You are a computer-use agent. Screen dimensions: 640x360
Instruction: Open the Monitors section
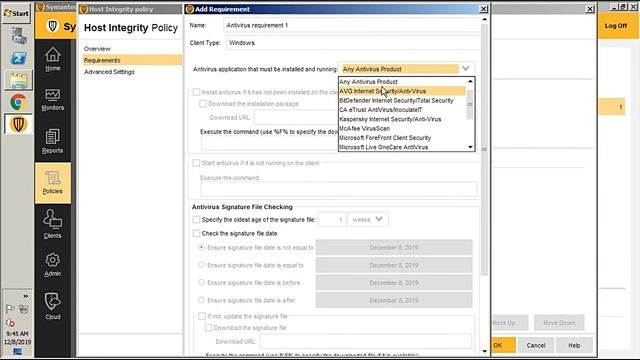53,100
